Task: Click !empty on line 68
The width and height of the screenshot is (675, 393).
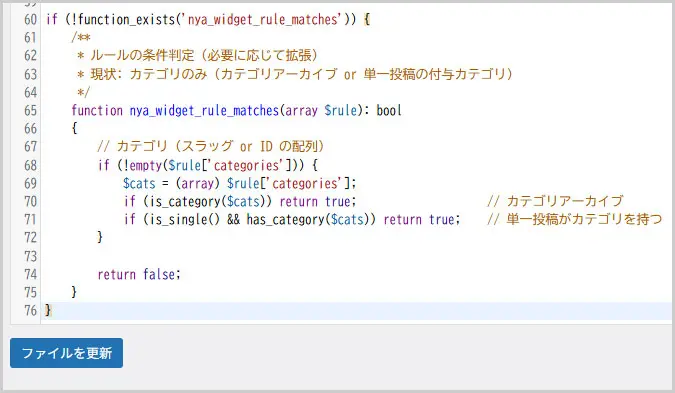Action: point(142,165)
